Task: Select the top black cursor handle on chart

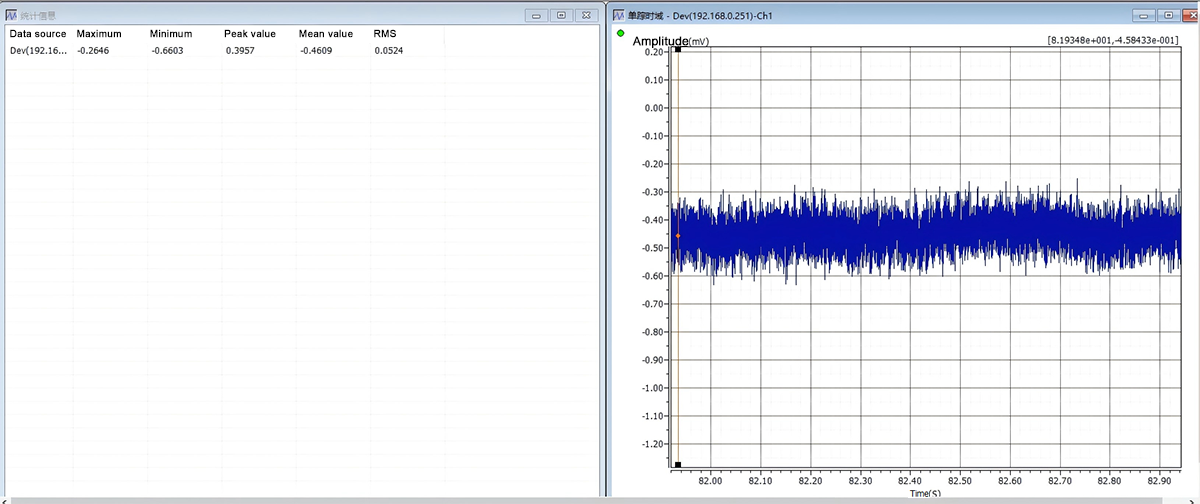Action: [678, 49]
